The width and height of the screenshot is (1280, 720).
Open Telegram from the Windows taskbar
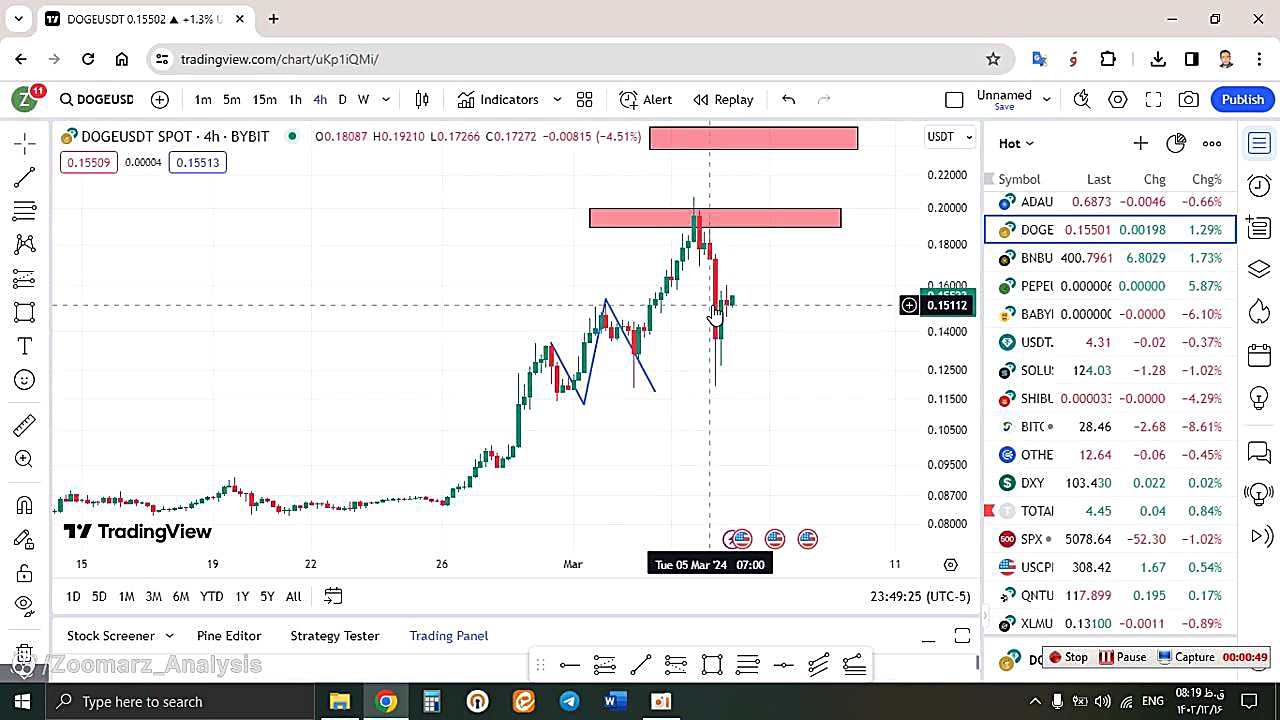tap(569, 702)
